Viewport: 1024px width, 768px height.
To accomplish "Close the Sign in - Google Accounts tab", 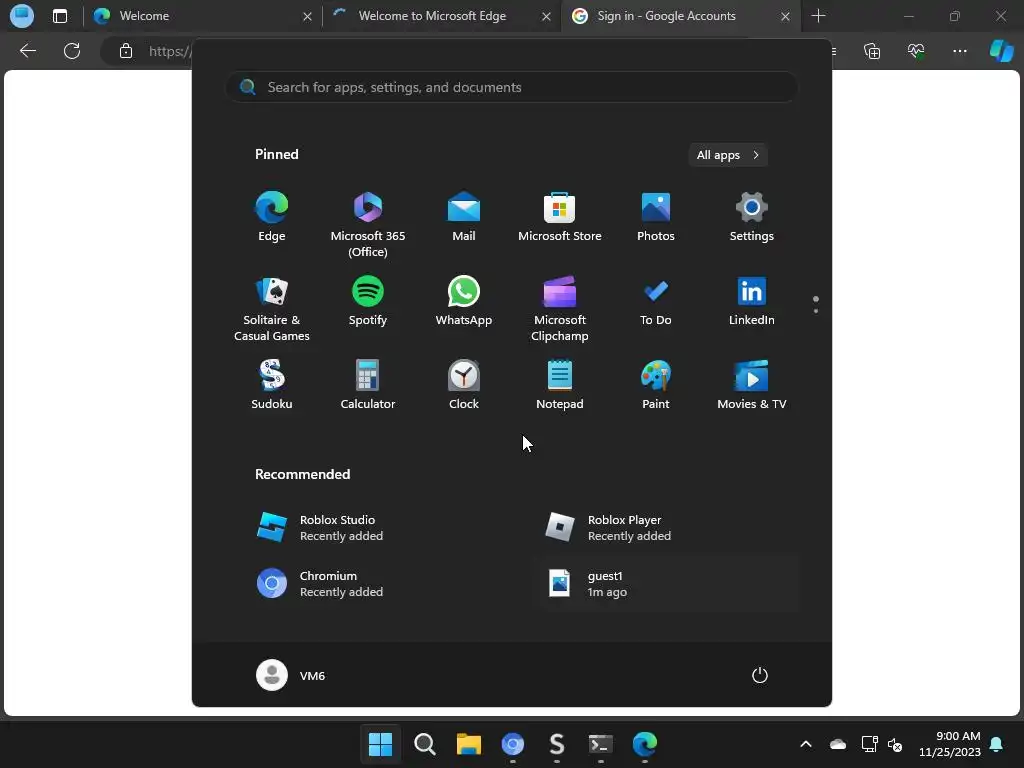I will (786, 16).
